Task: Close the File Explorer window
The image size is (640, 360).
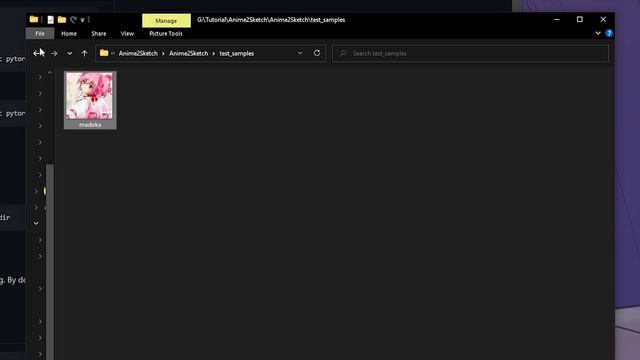Action: [603, 19]
